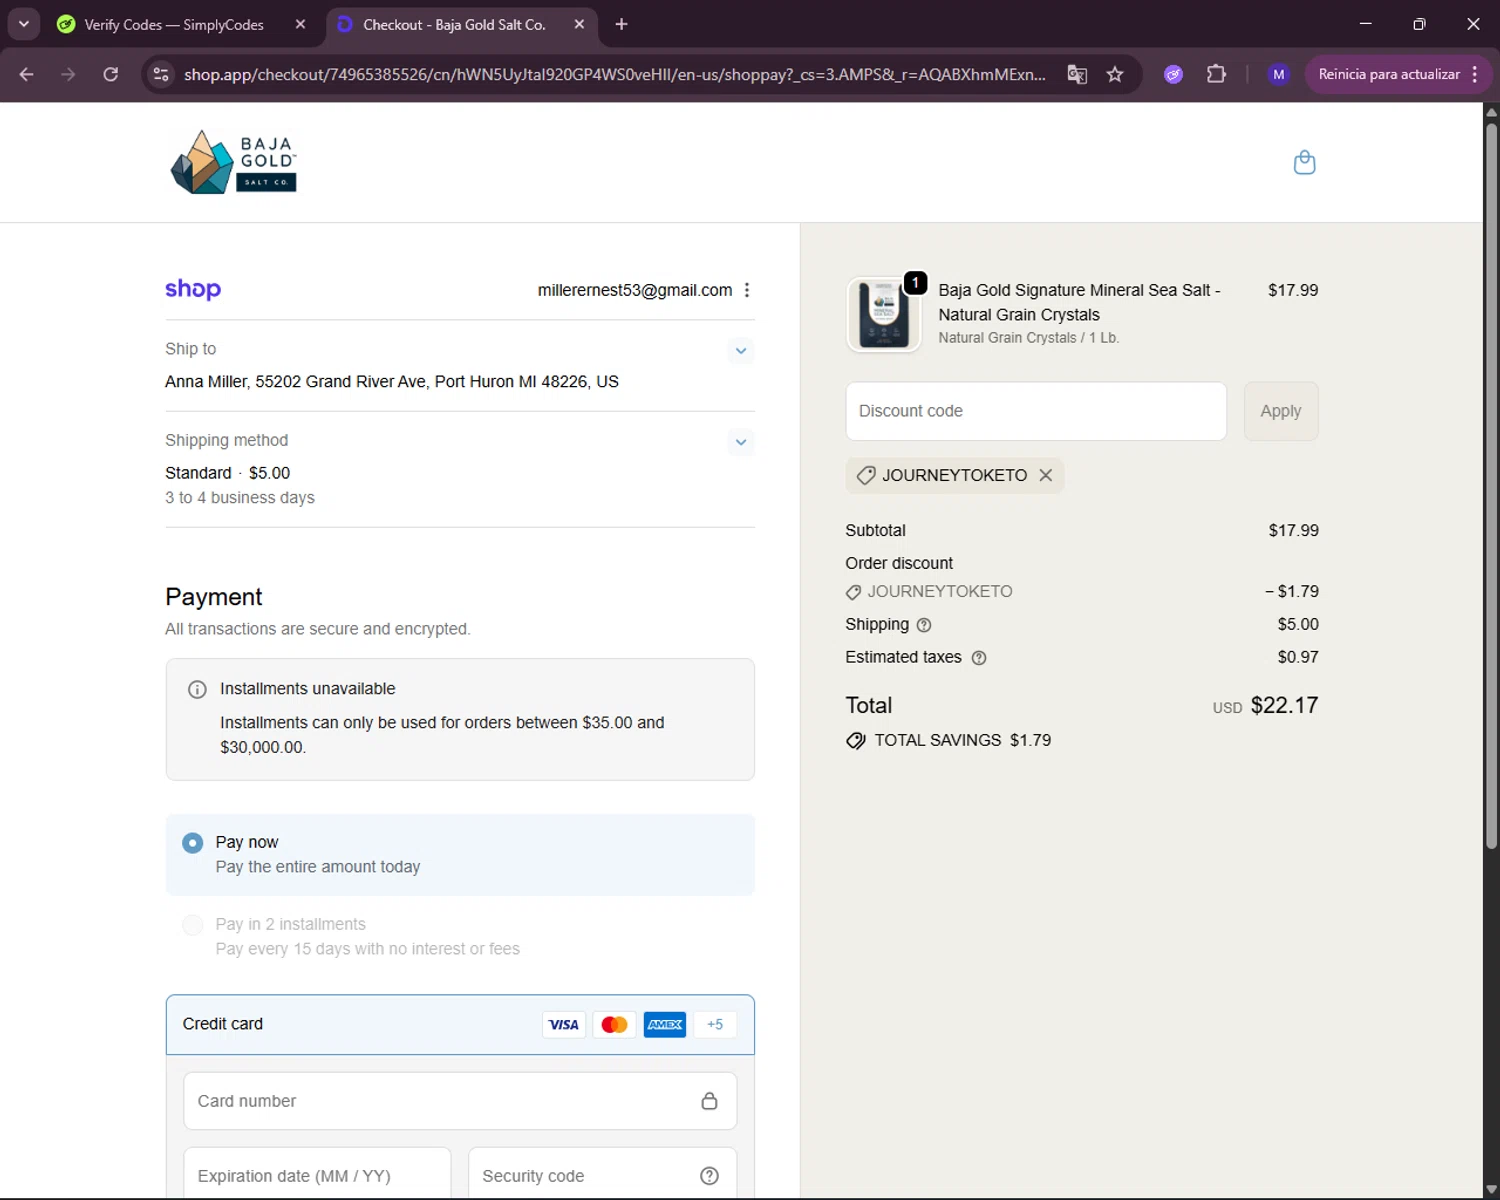The width and height of the screenshot is (1500, 1200).
Task: Click Reinicia para actualizar button
Action: tap(1389, 74)
